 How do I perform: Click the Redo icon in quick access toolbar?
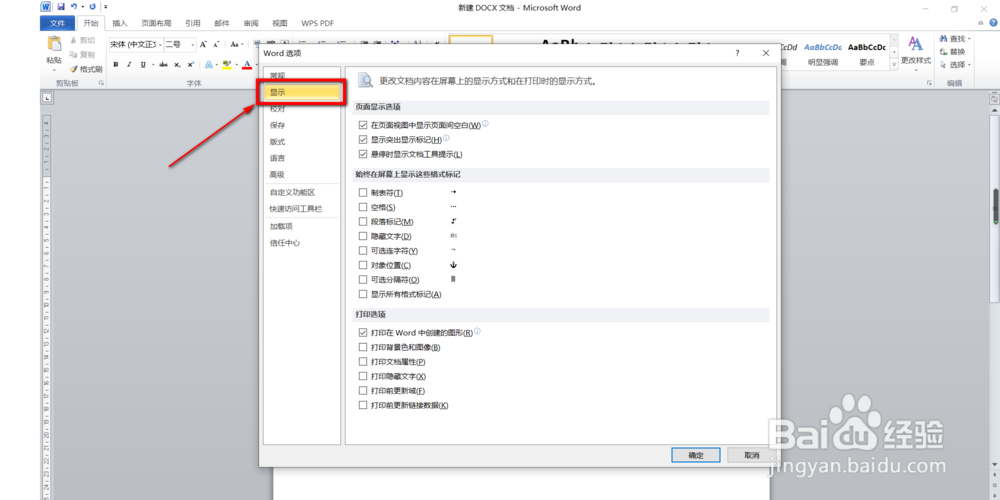(x=93, y=7)
